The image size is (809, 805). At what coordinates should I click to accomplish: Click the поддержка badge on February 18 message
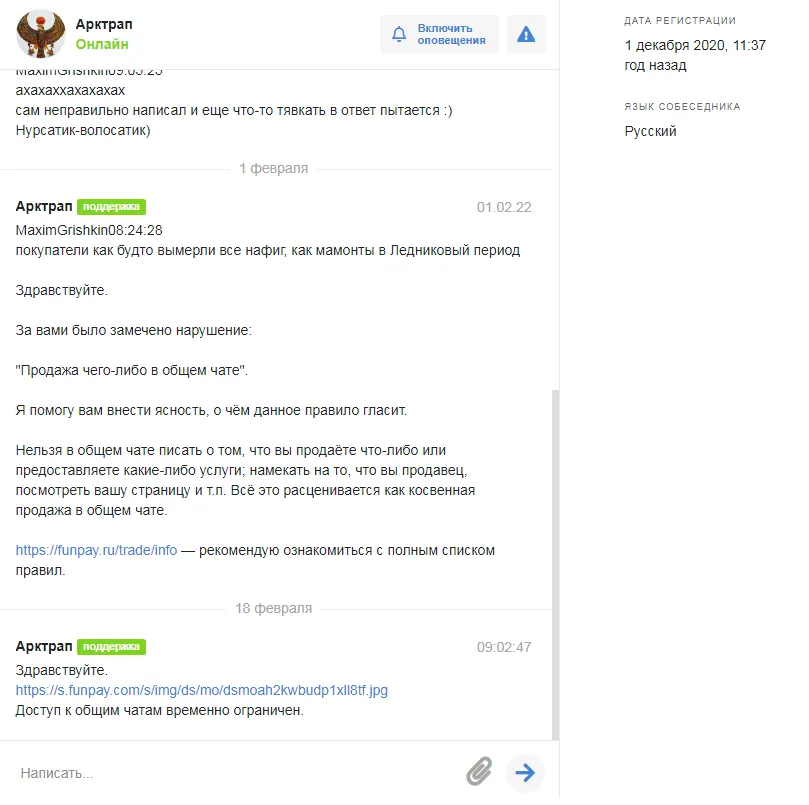point(111,647)
